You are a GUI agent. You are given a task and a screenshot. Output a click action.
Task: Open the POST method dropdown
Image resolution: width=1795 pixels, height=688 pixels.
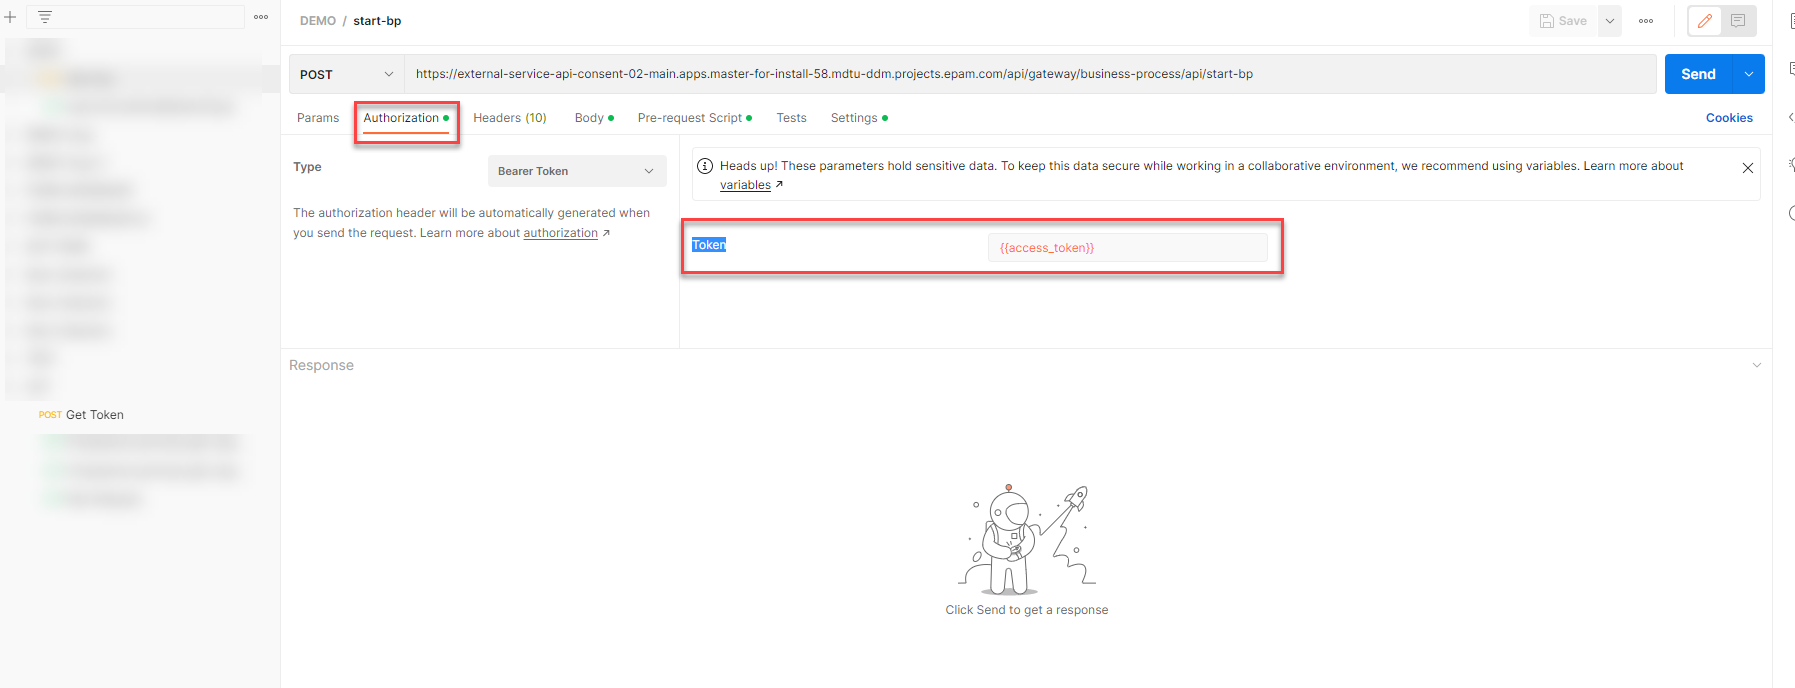[346, 74]
